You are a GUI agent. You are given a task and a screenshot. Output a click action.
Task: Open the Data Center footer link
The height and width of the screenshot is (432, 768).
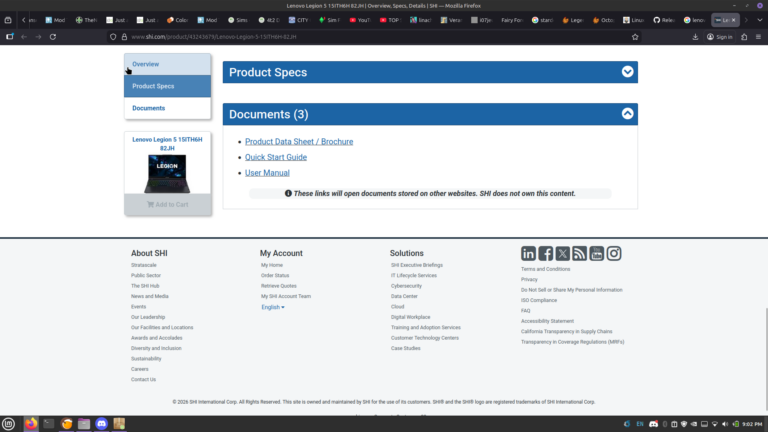tap(404, 296)
